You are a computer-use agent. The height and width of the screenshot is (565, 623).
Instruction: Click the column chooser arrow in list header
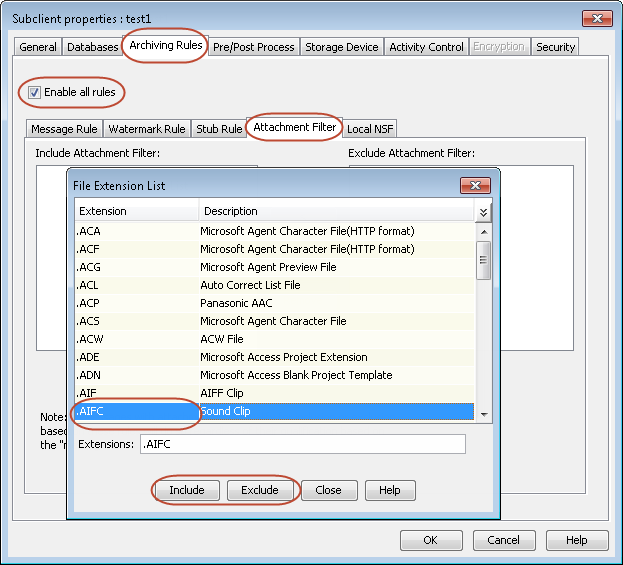[x=484, y=212]
